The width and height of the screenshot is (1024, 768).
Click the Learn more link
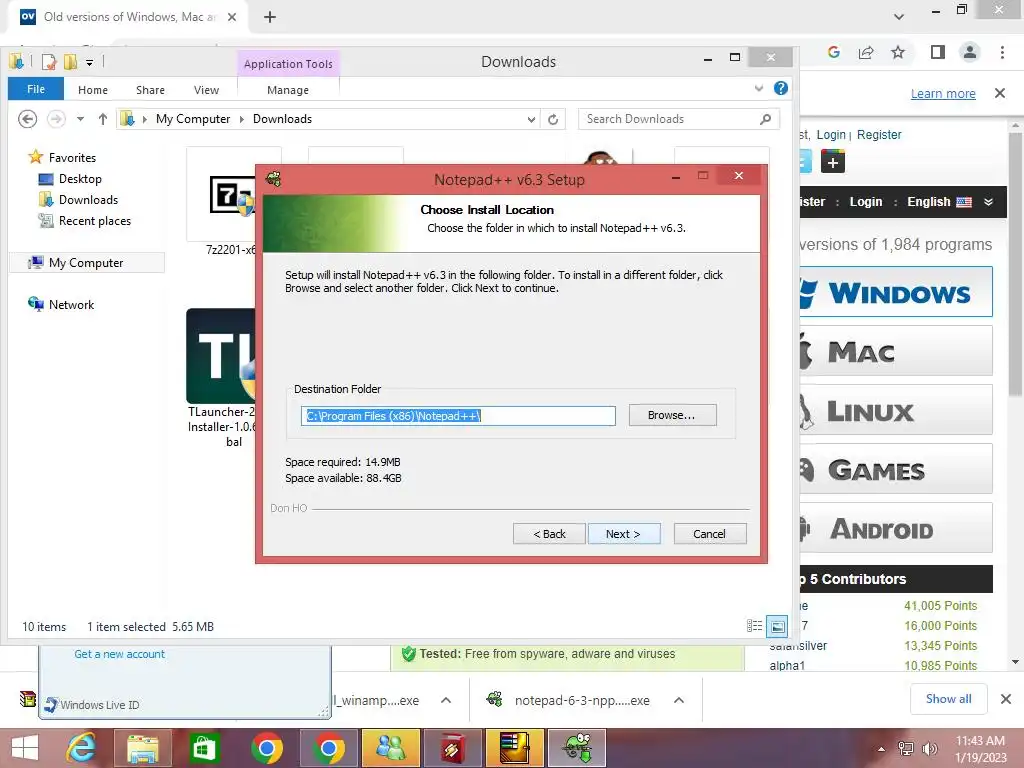943,93
